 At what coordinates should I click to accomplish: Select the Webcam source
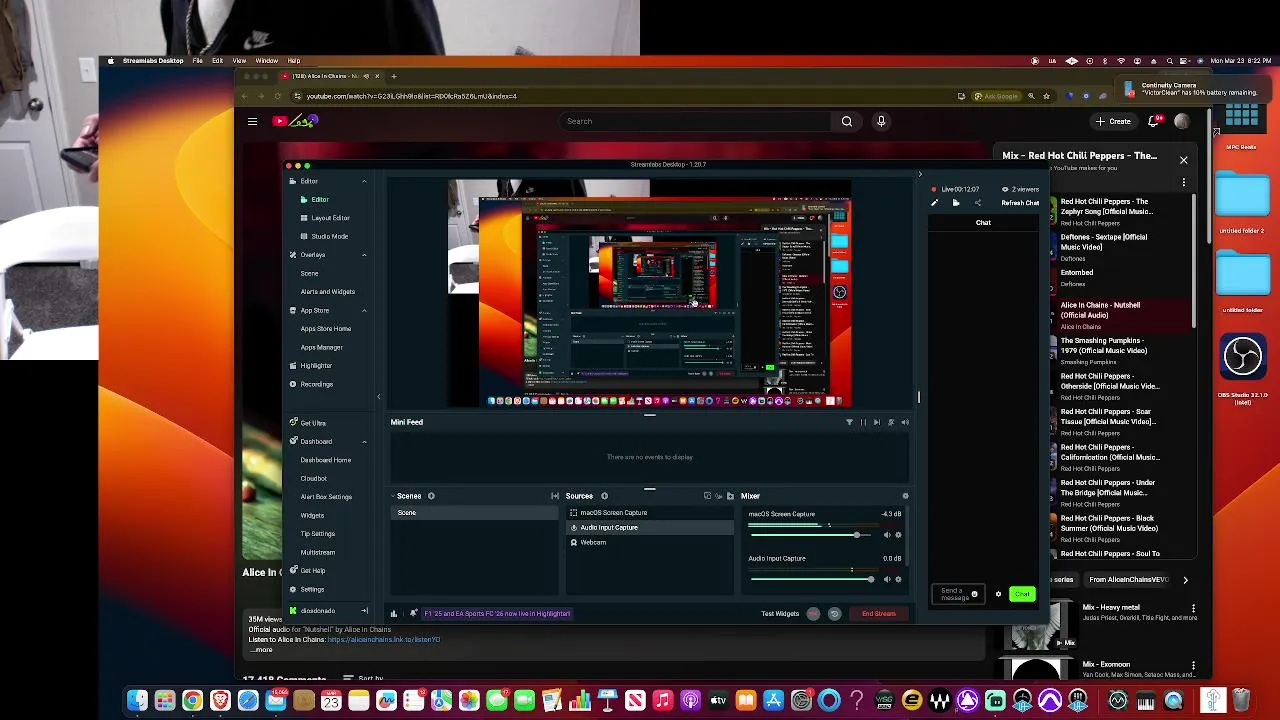pyautogui.click(x=649, y=542)
